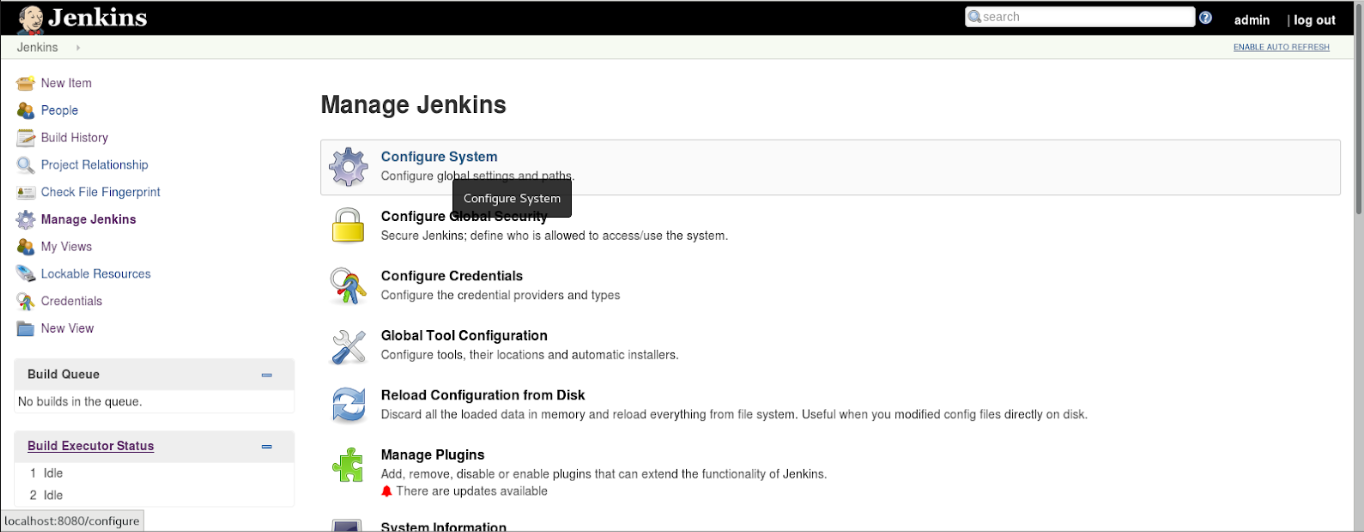The width and height of the screenshot is (1364, 532).
Task: Click the Reload Configuration refresh arrows icon
Action: [349, 405]
